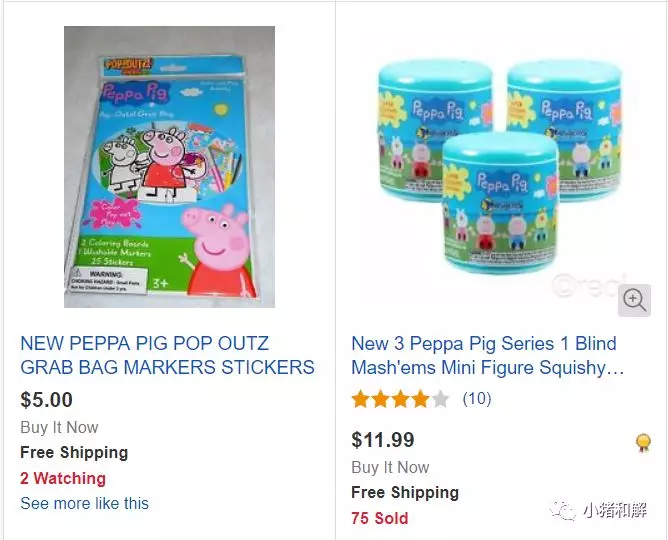Viewport: 668px width, 540px height.
Task: Click the top rated seller ribbon badge
Action: pos(643,443)
